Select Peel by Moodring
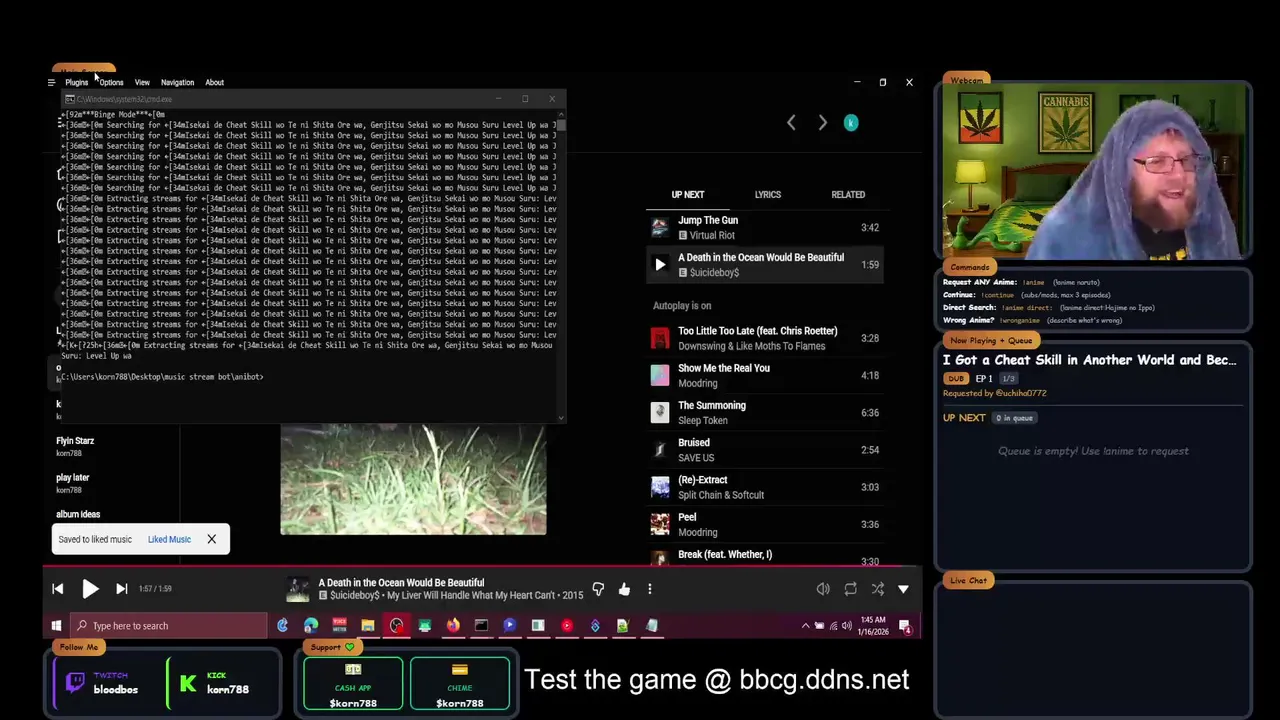The image size is (1280, 720). click(x=765, y=524)
